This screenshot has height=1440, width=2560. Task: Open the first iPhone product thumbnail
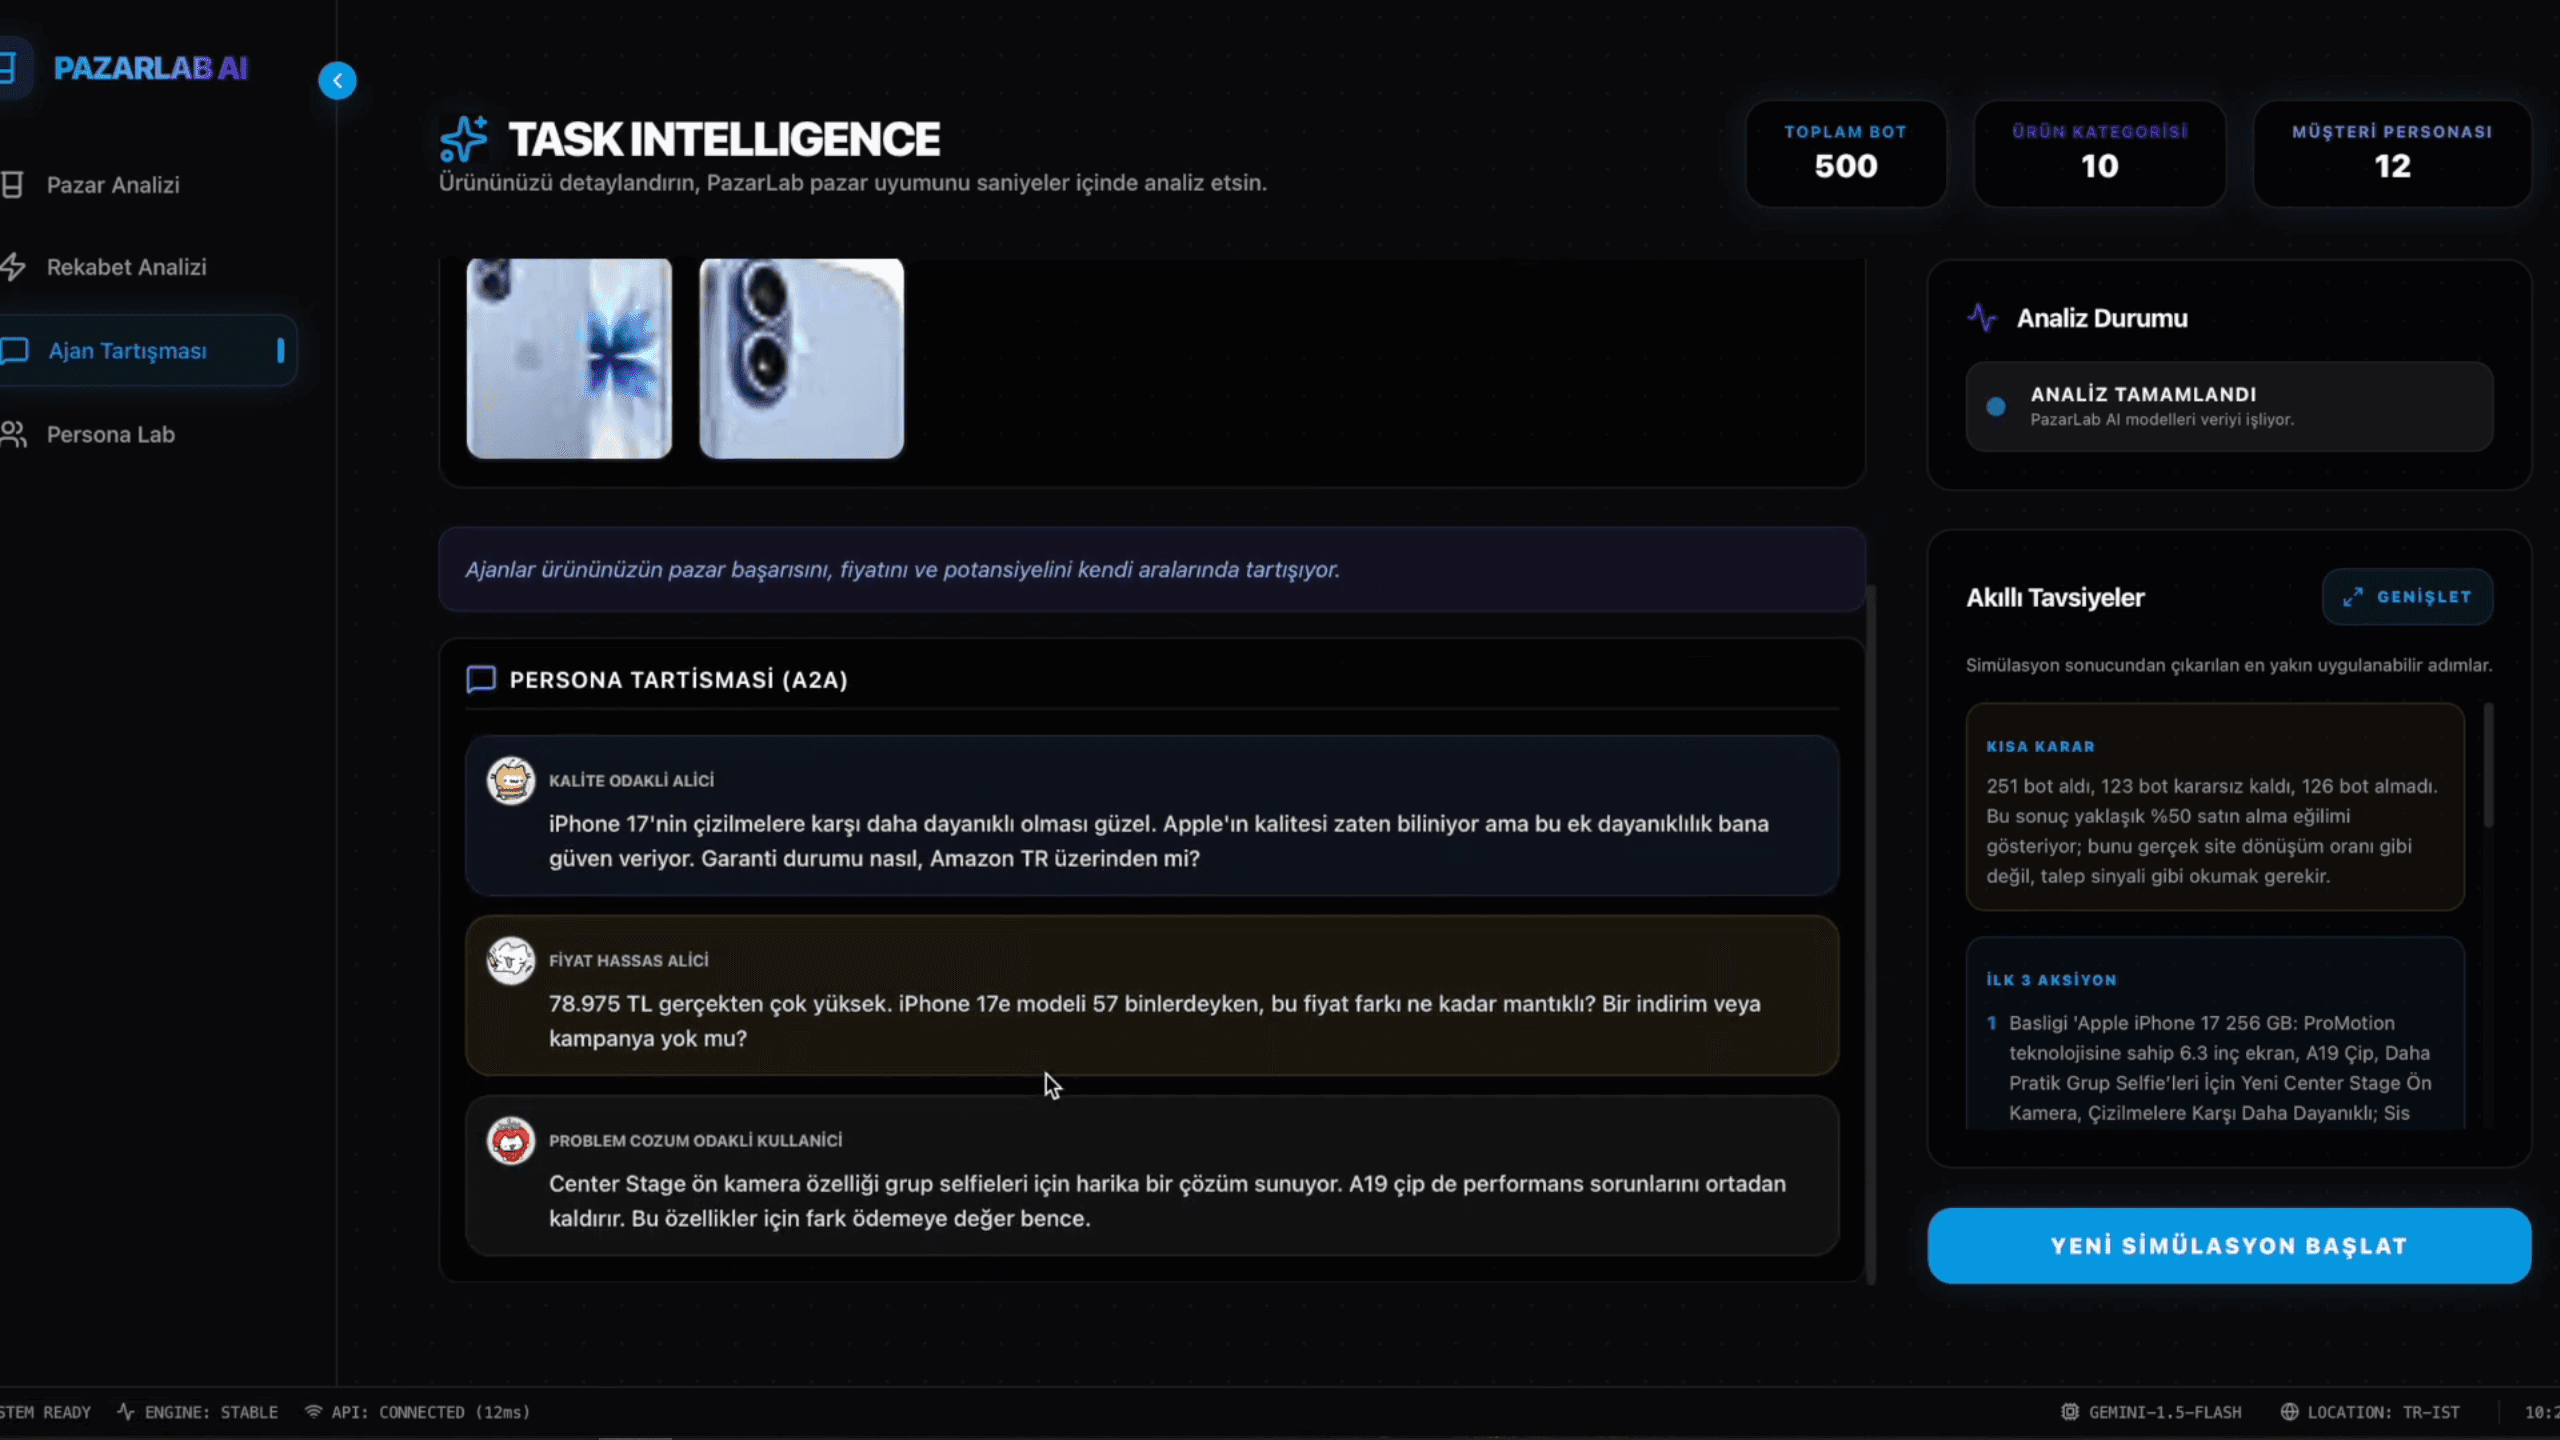569,358
